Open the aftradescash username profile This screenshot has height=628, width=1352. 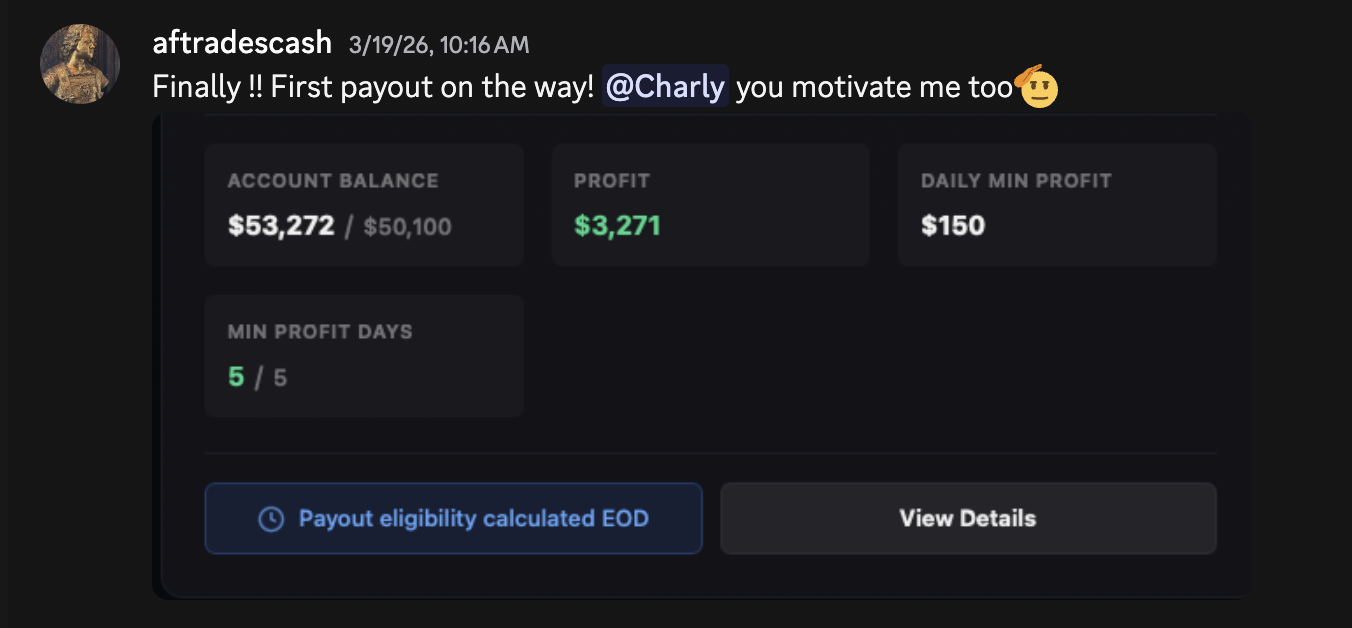click(242, 43)
